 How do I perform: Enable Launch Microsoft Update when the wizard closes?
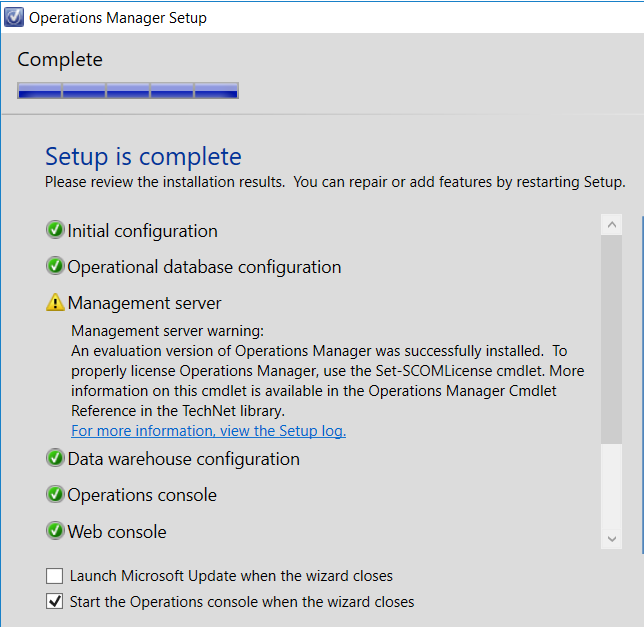click(54, 576)
